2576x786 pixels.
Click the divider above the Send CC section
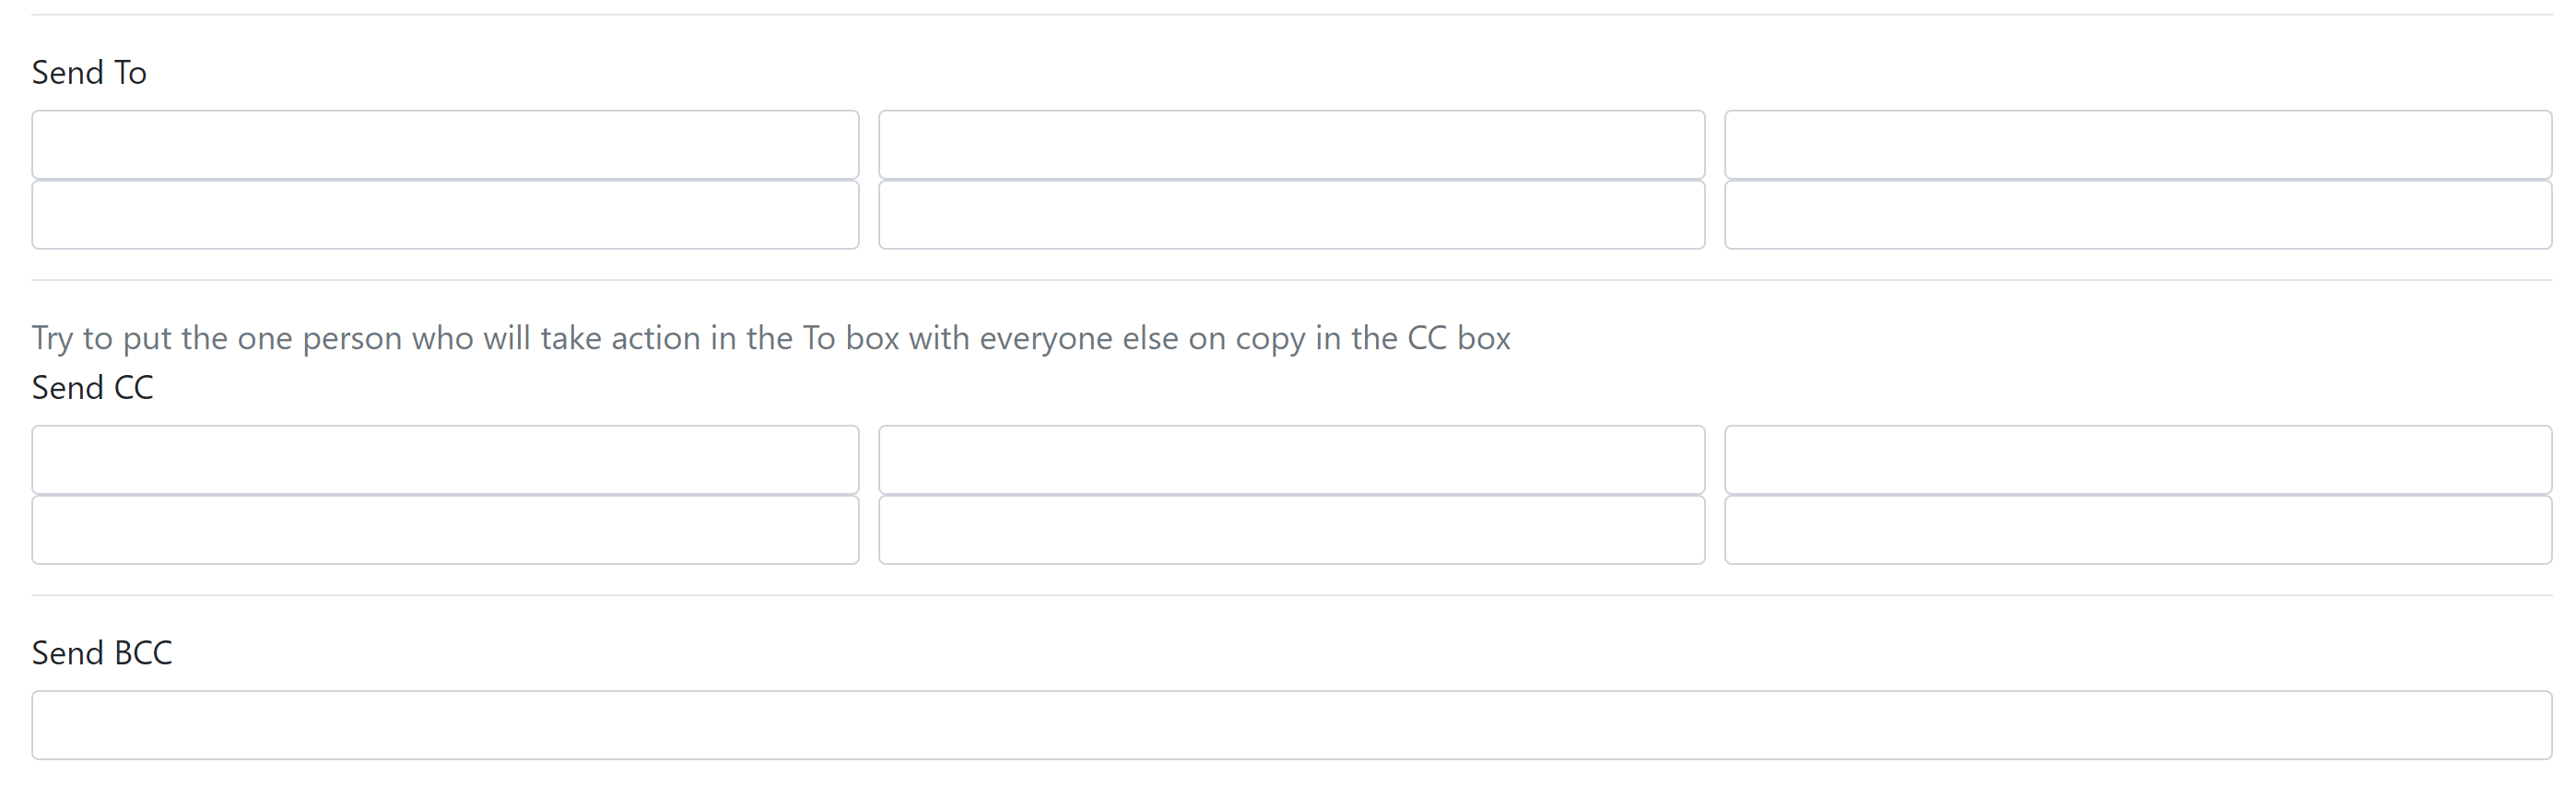[x=1288, y=278]
